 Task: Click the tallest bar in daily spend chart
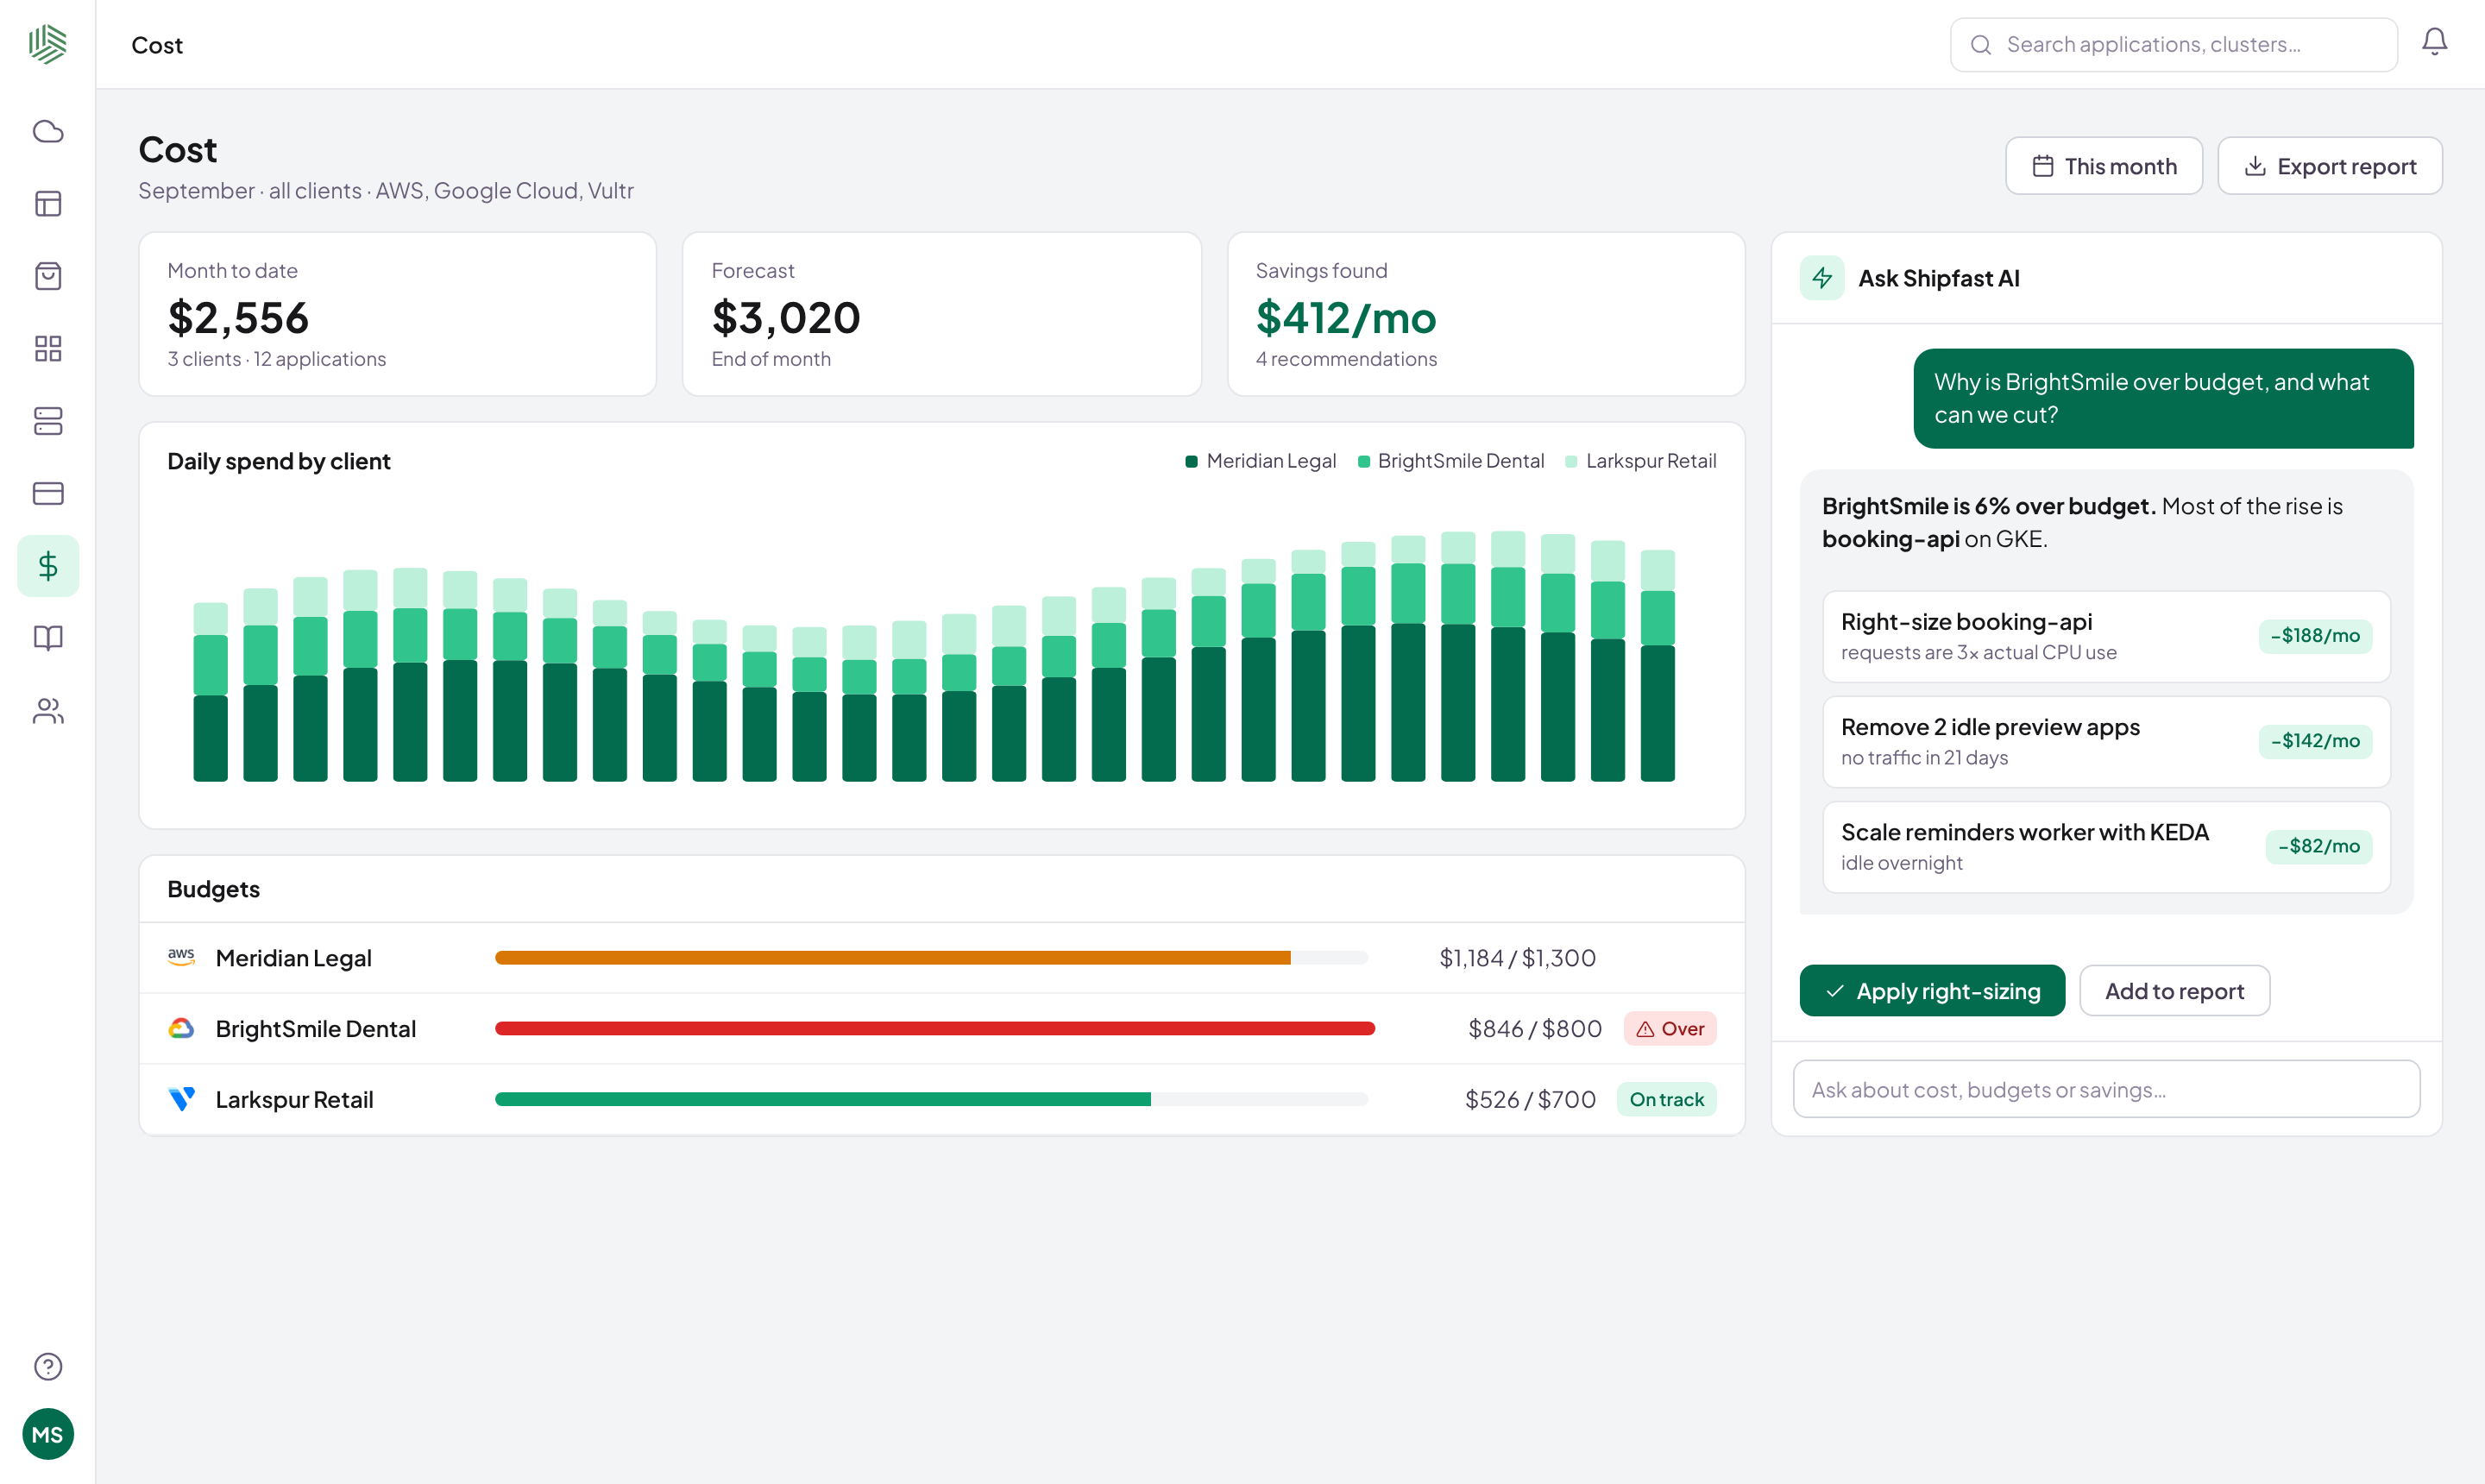pyautogui.click(x=1508, y=656)
